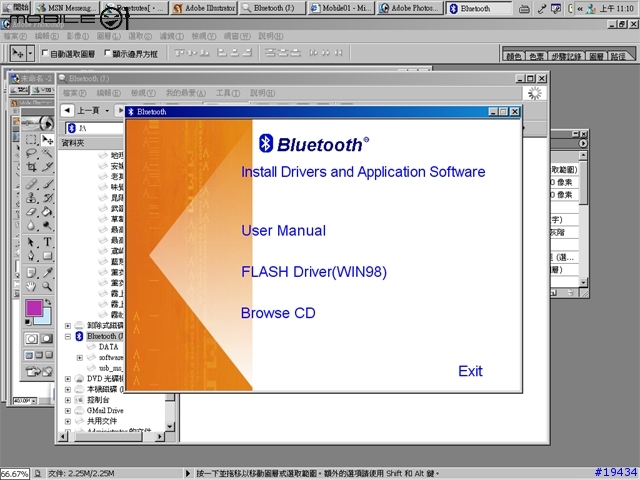640x480 pixels.
Task: Select the Slice tool
Action: click(47, 167)
